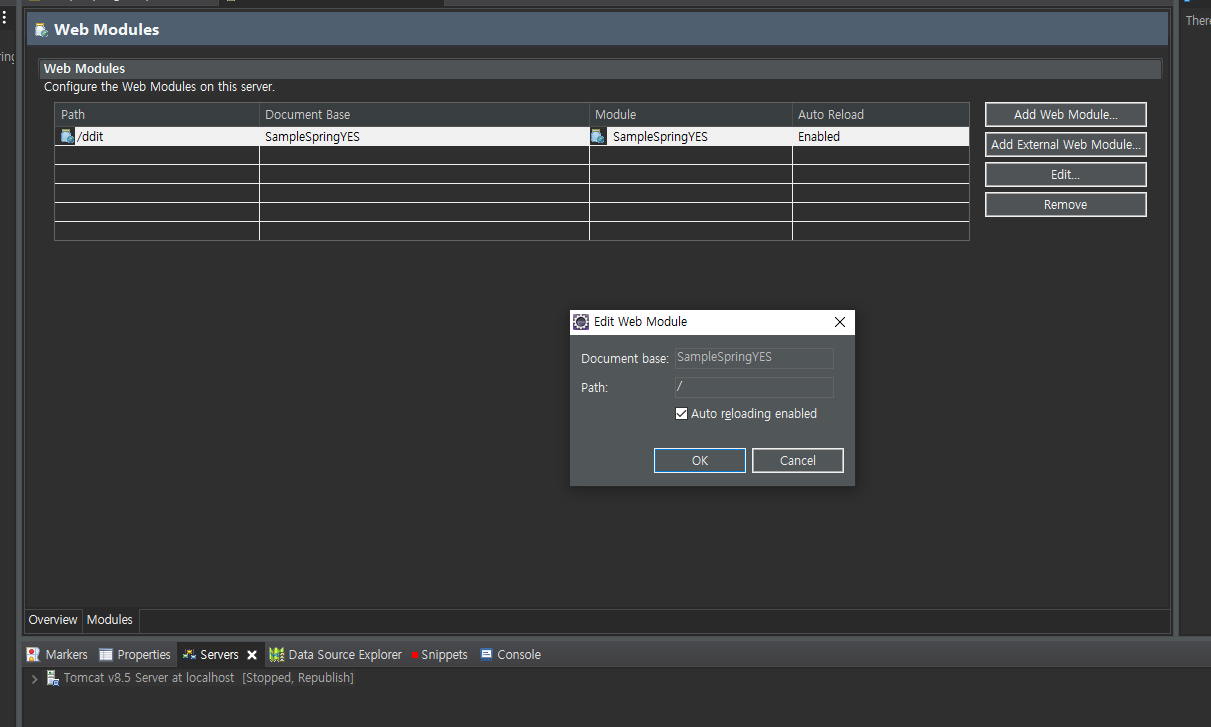Click the Auto Reload column header
The image size is (1211, 727).
[x=881, y=115]
